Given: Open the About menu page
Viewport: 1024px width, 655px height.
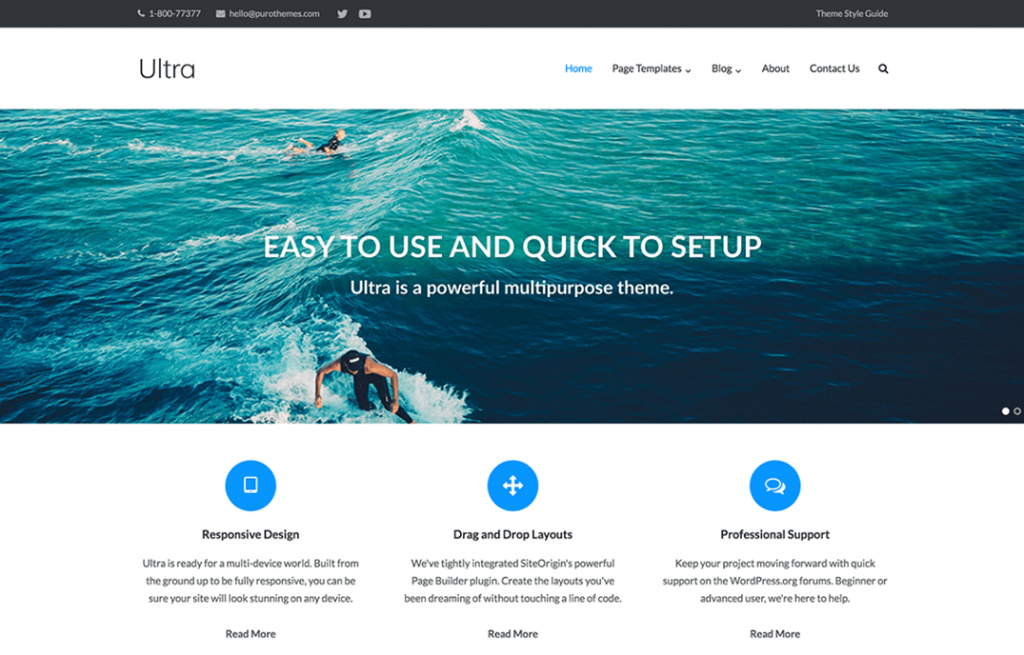Looking at the screenshot, I should pos(775,69).
